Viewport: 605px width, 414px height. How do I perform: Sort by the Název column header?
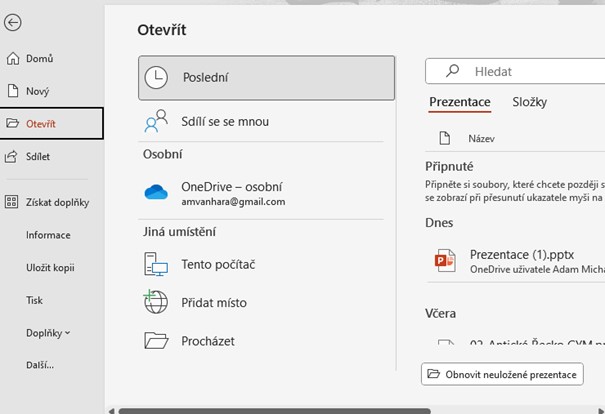click(482, 139)
